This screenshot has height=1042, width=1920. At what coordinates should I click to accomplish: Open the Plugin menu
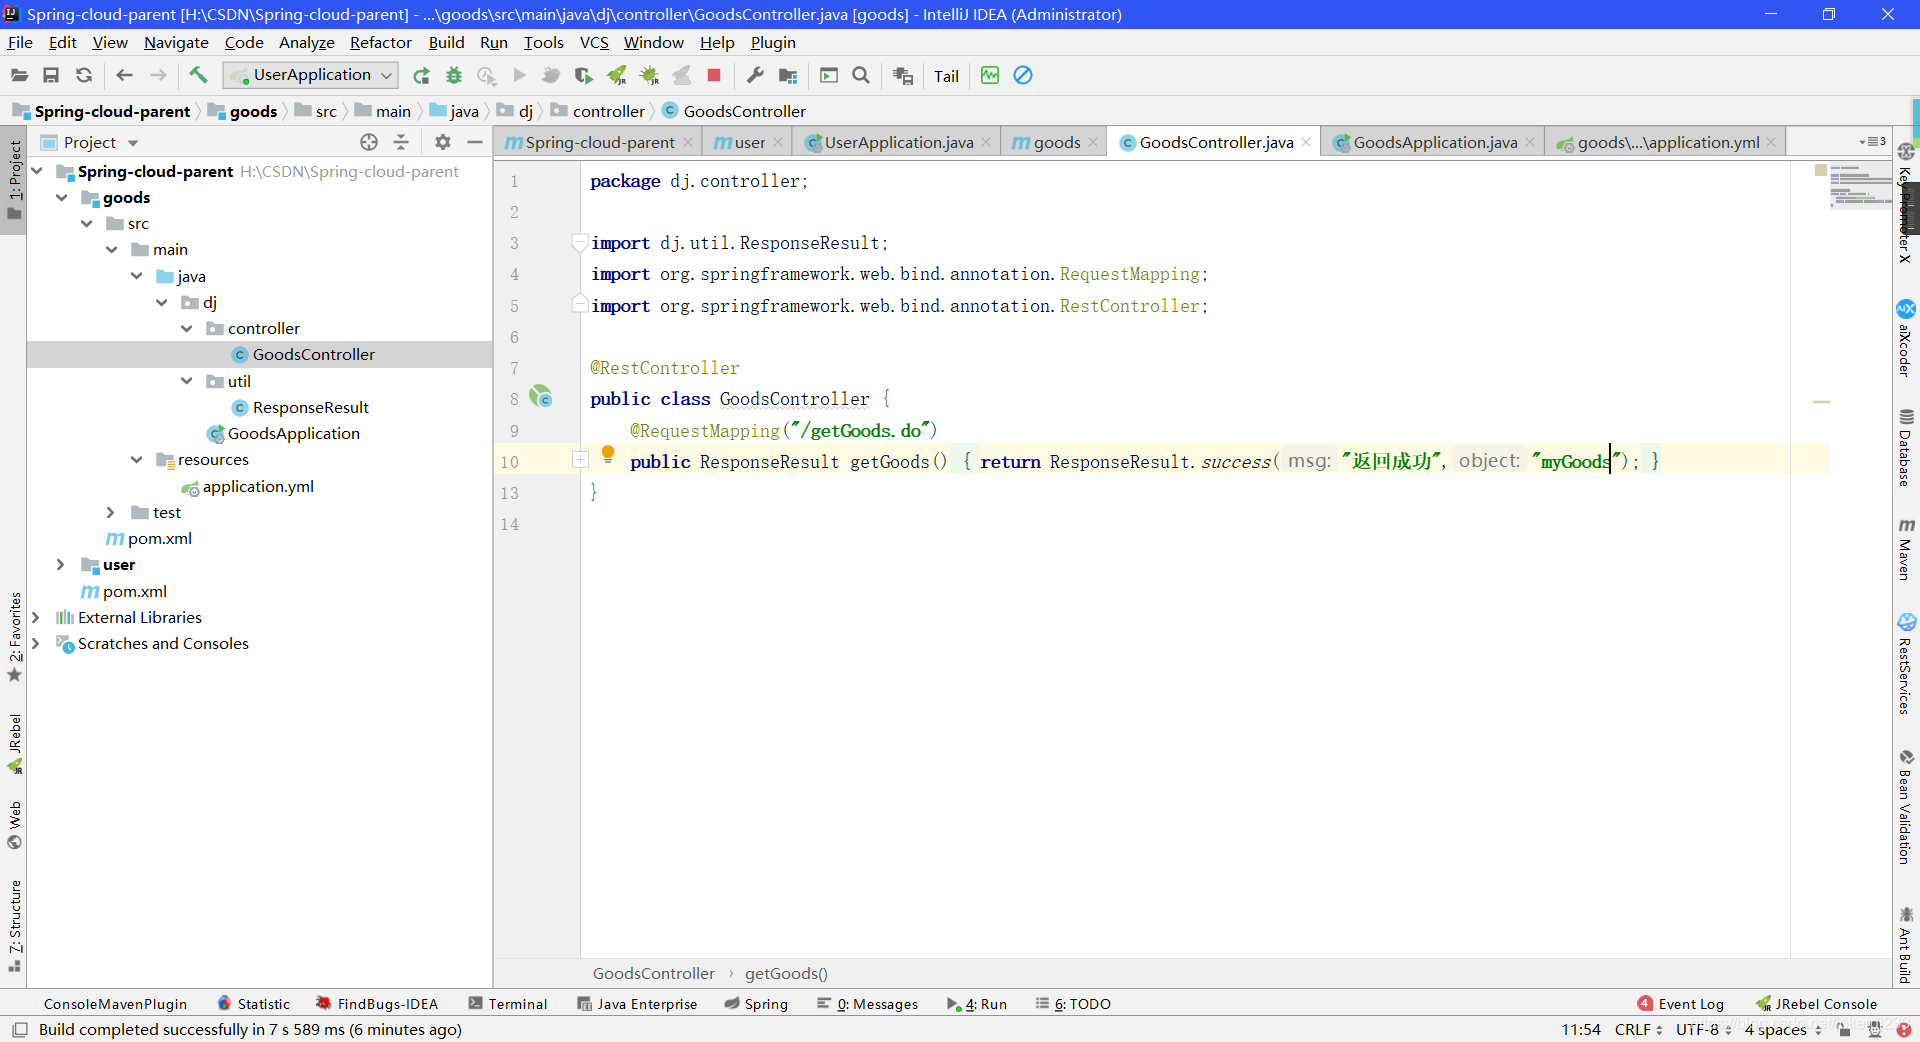(x=773, y=42)
